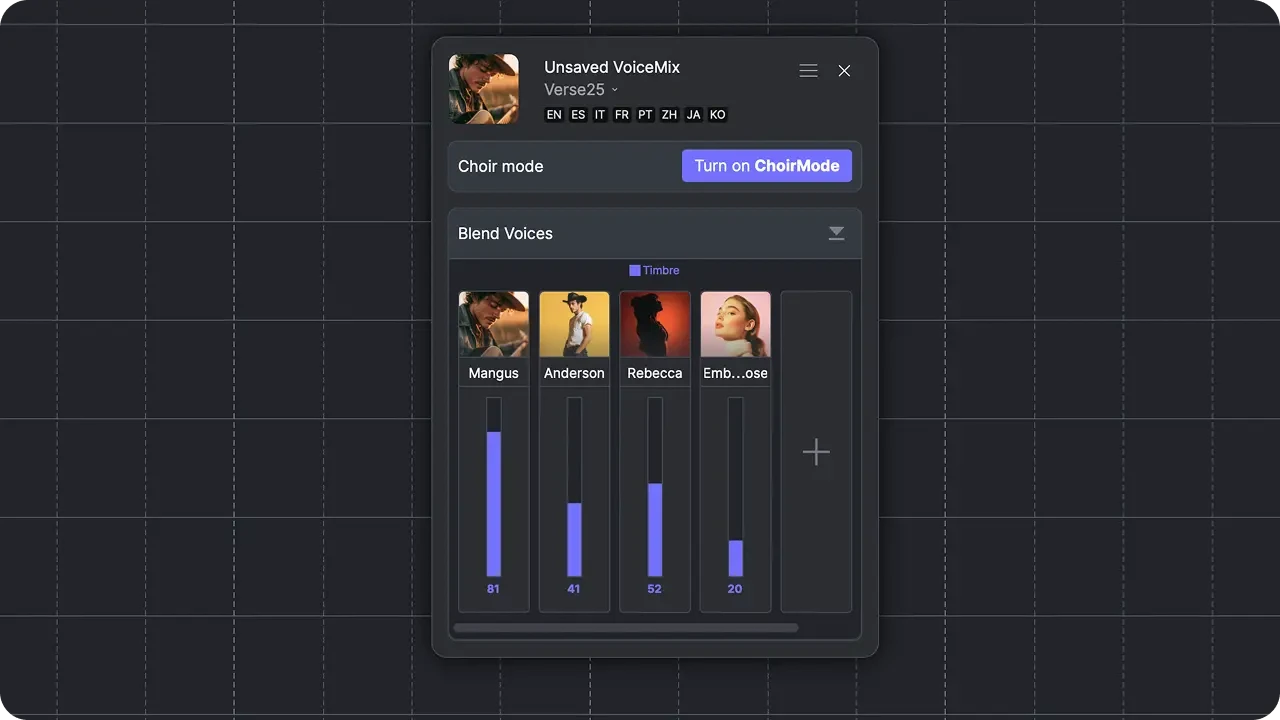The width and height of the screenshot is (1280, 720).
Task: Click the EN language tag
Action: click(553, 115)
